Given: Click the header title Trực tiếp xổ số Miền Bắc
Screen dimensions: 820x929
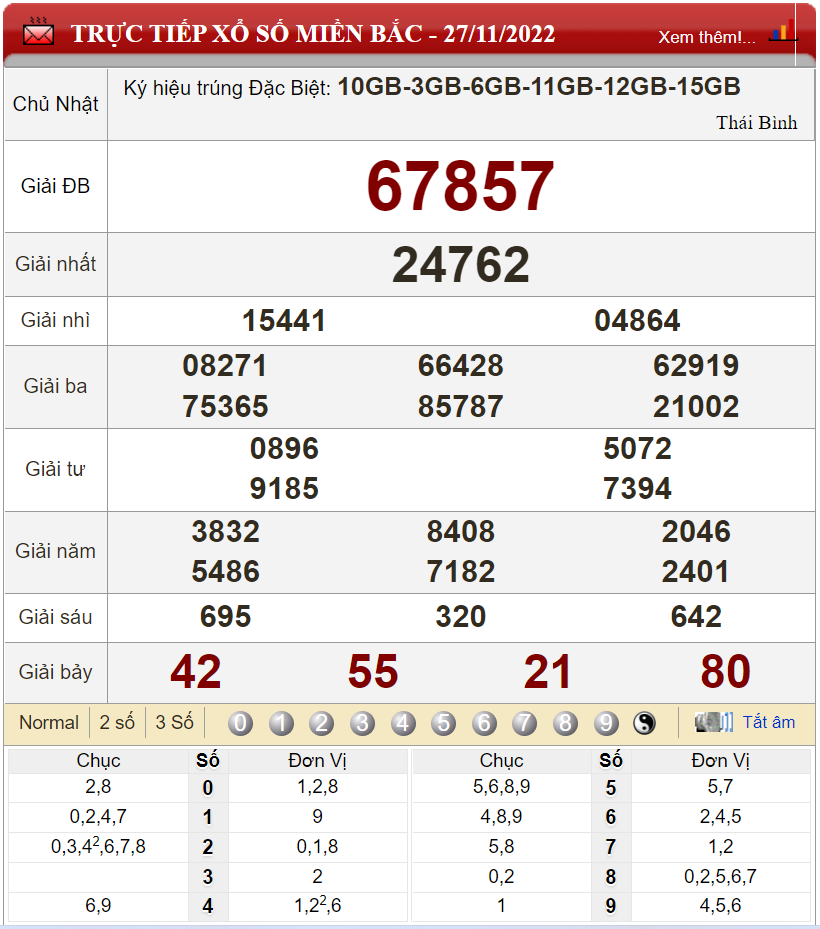Looking at the screenshot, I should (x=312, y=34).
